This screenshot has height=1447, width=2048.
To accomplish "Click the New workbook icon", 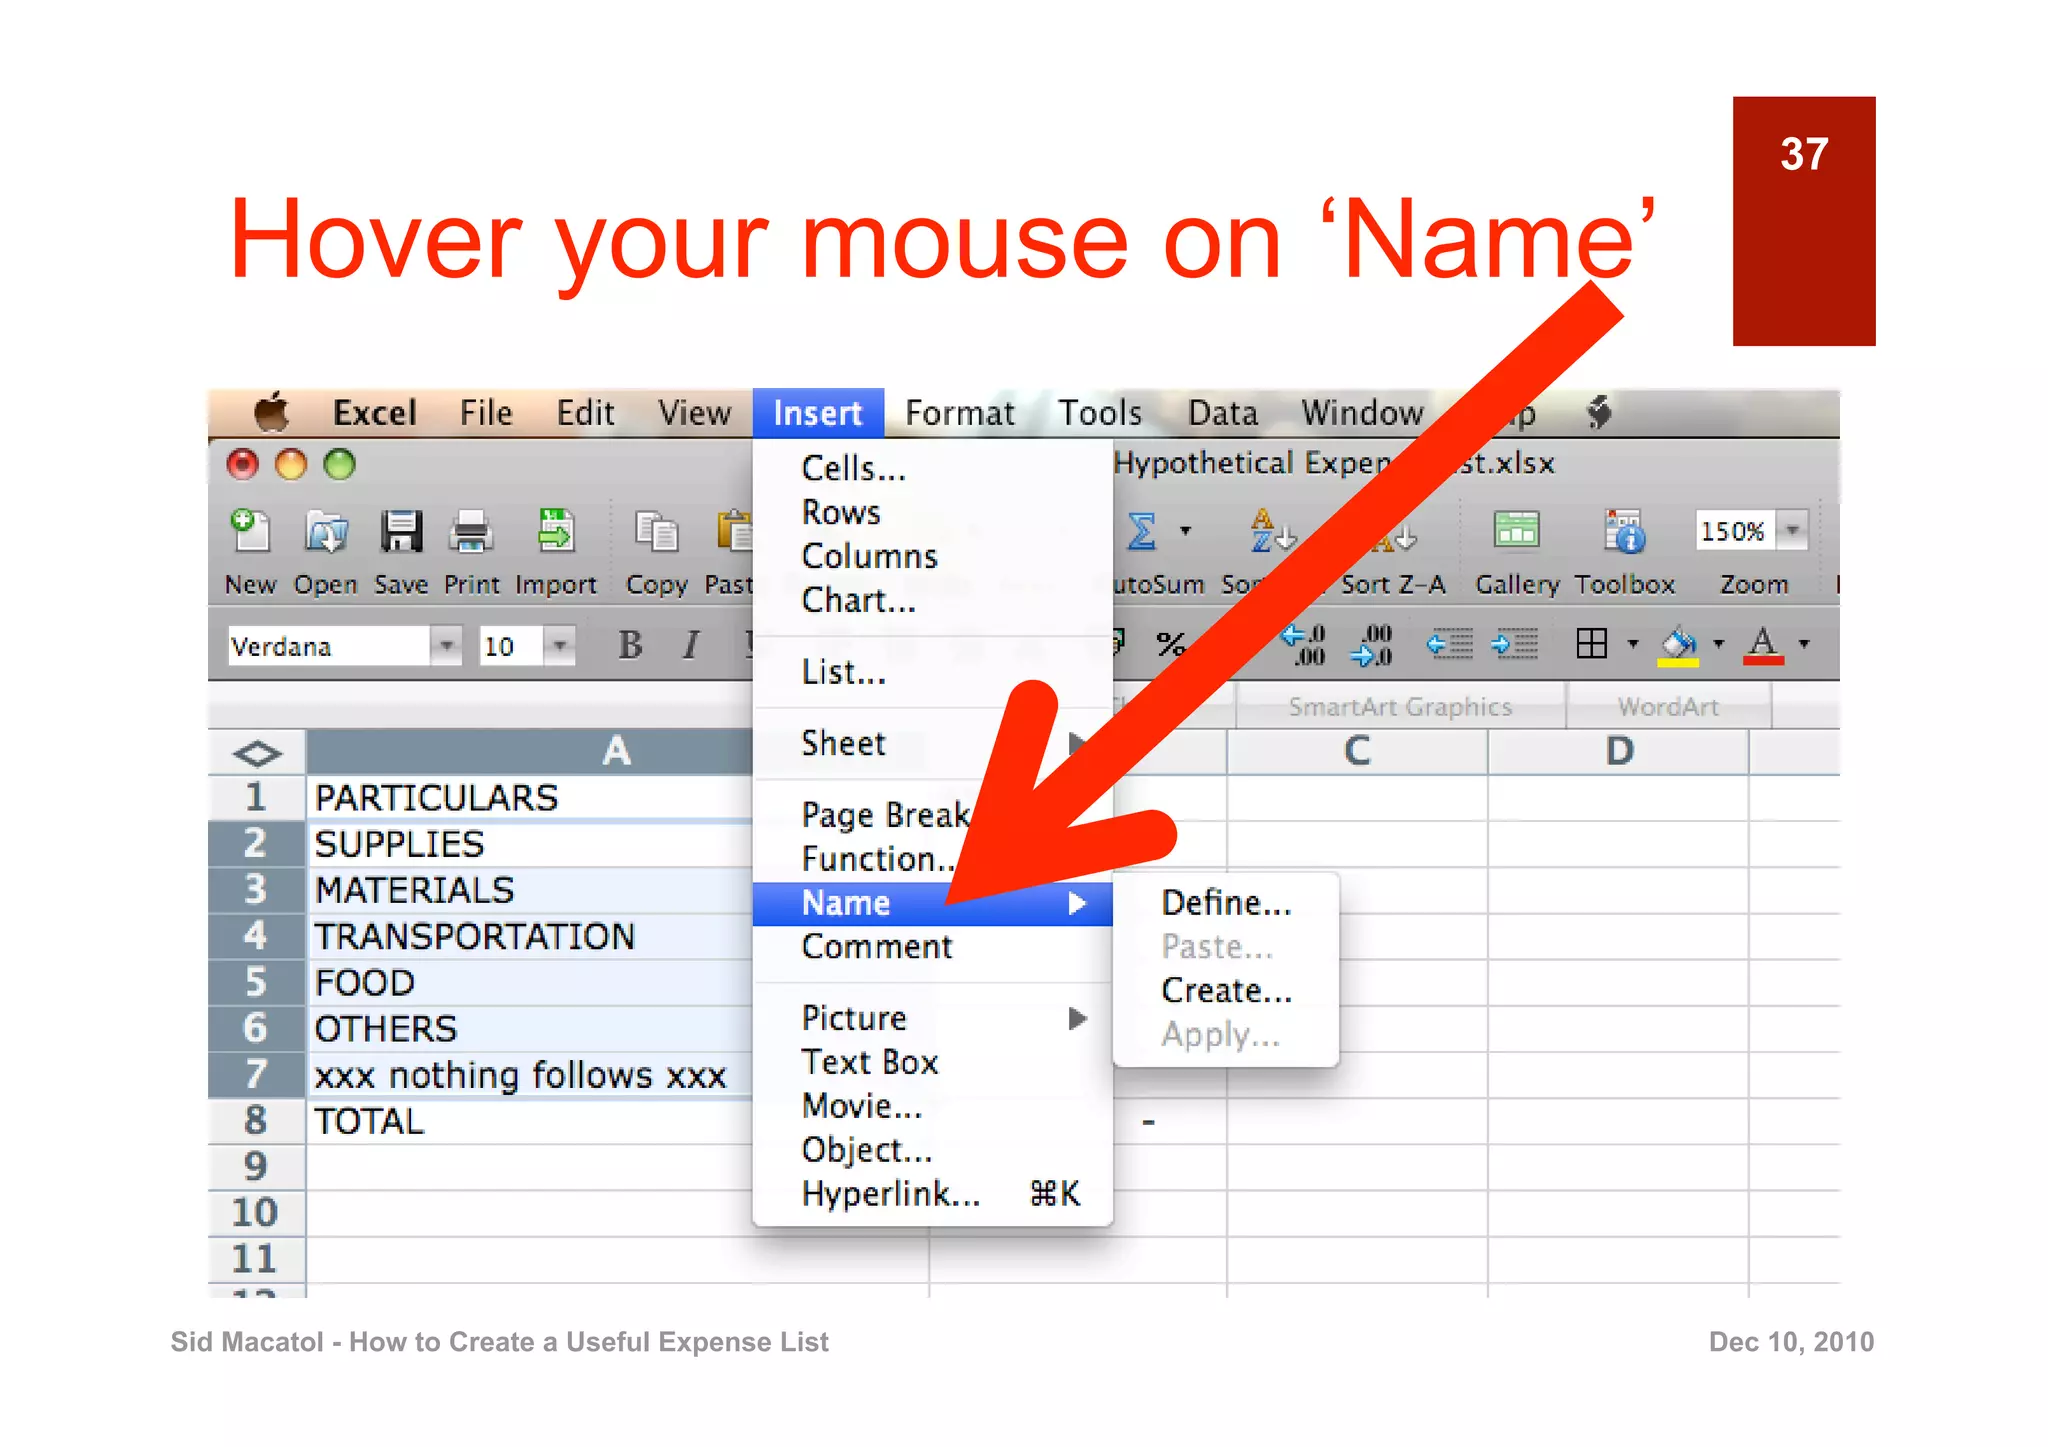I will (250, 530).
